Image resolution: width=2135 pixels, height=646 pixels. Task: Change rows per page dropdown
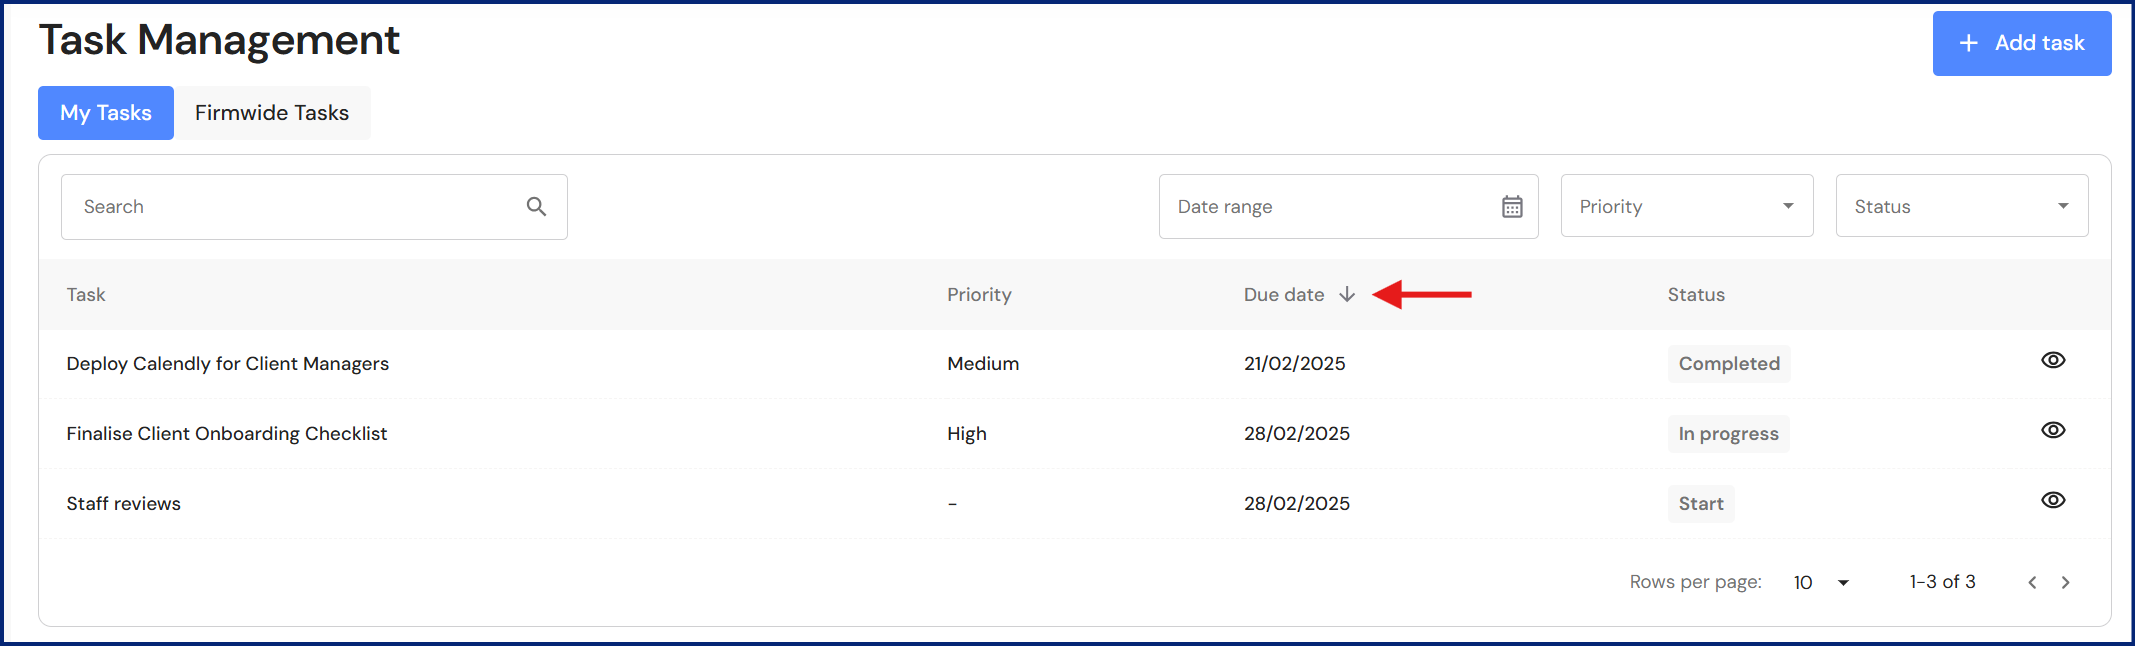(x=1821, y=582)
